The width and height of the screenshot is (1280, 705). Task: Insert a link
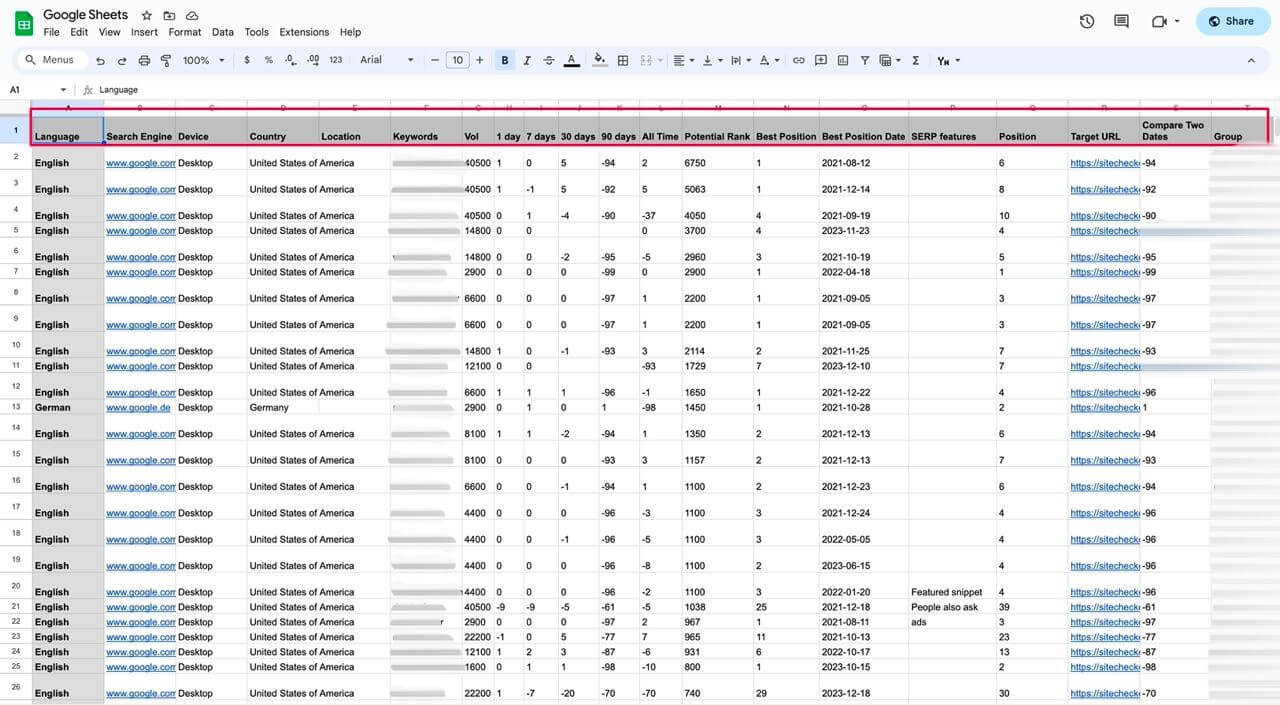click(x=798, y=60)
